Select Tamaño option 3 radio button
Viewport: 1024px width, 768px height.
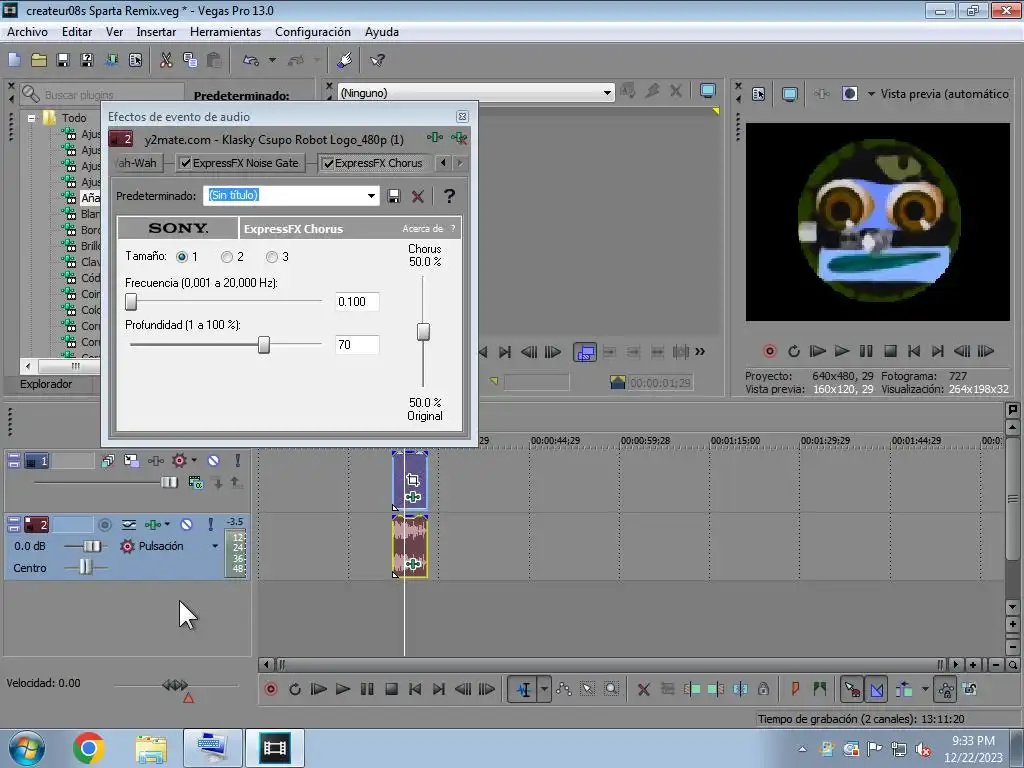point(272,257)
